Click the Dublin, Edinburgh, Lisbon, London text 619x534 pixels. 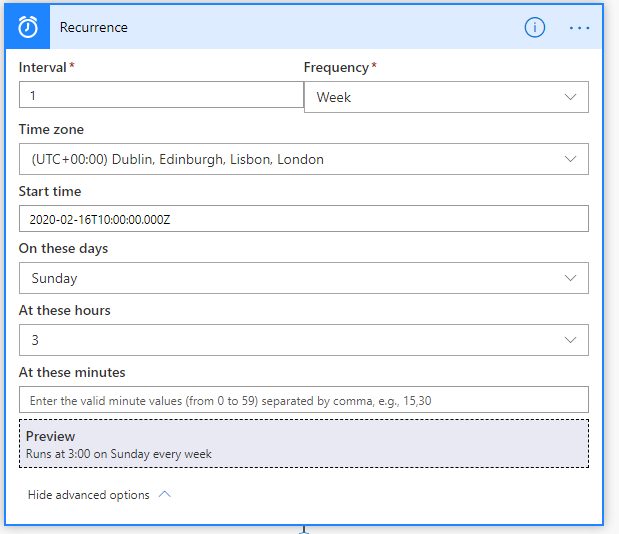pyautogui.click(x=218, y=159)
